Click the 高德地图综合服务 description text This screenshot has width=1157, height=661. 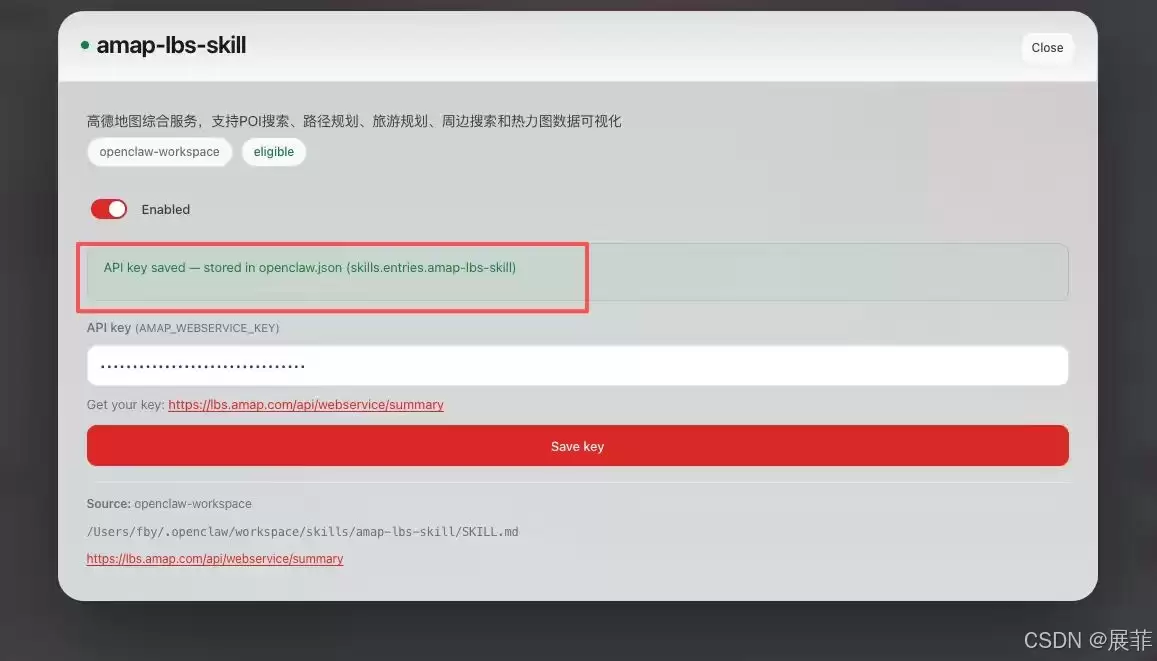click(354, 121)
